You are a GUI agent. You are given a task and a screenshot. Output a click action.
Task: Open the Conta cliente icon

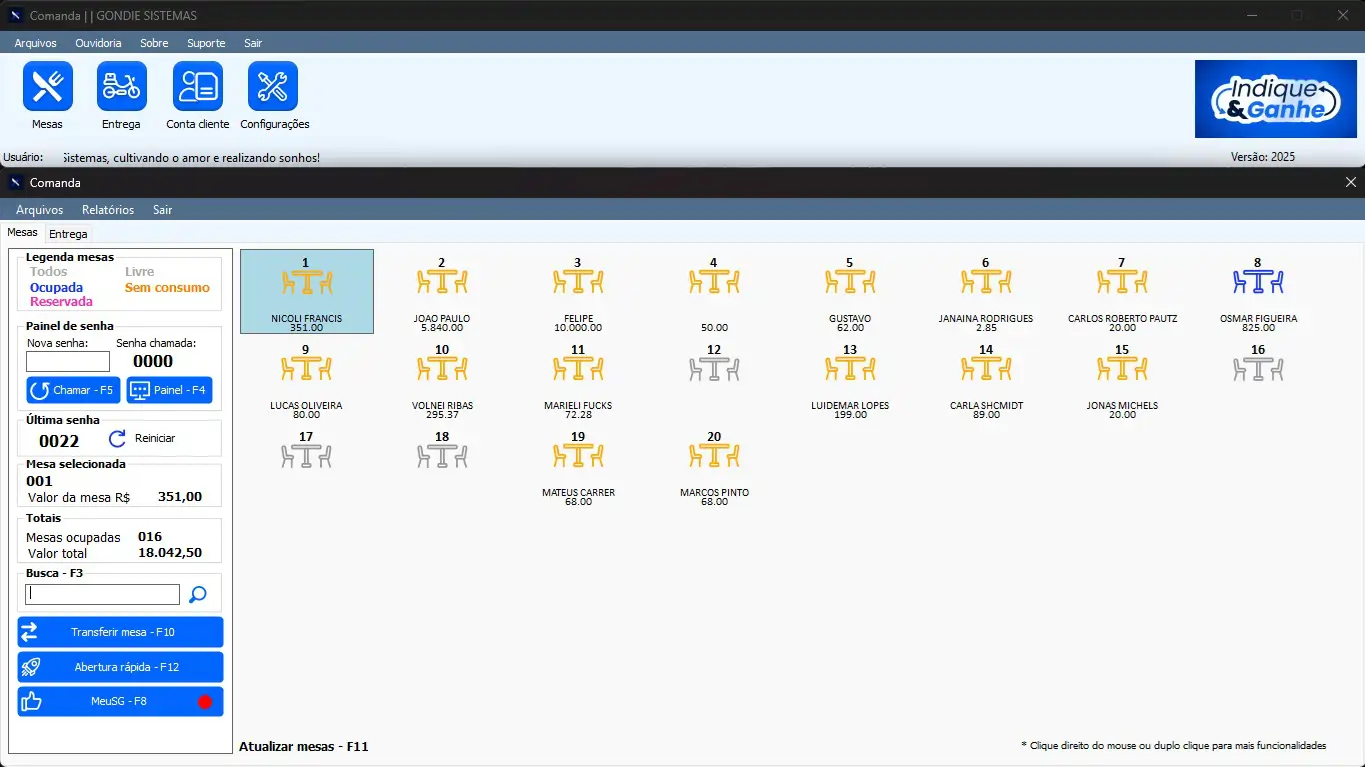click(197, 87)
